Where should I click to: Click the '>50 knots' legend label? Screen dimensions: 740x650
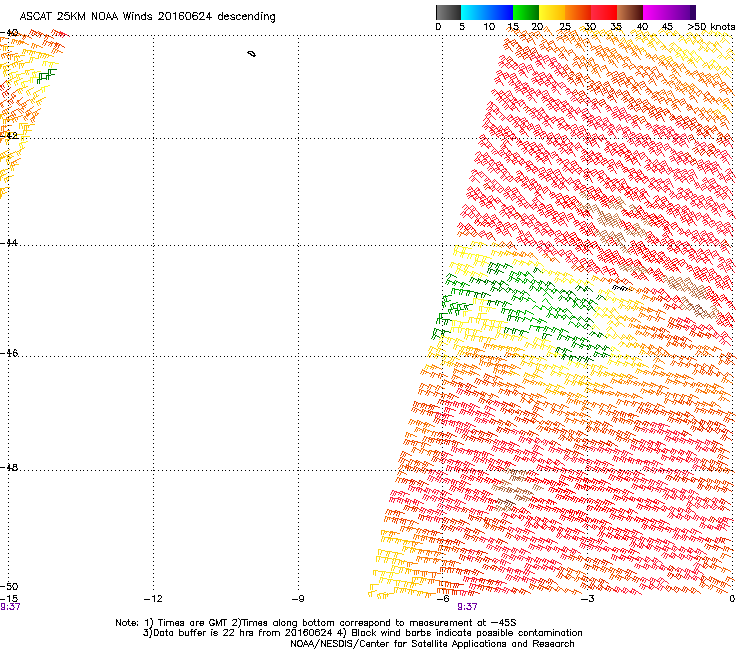711,27
